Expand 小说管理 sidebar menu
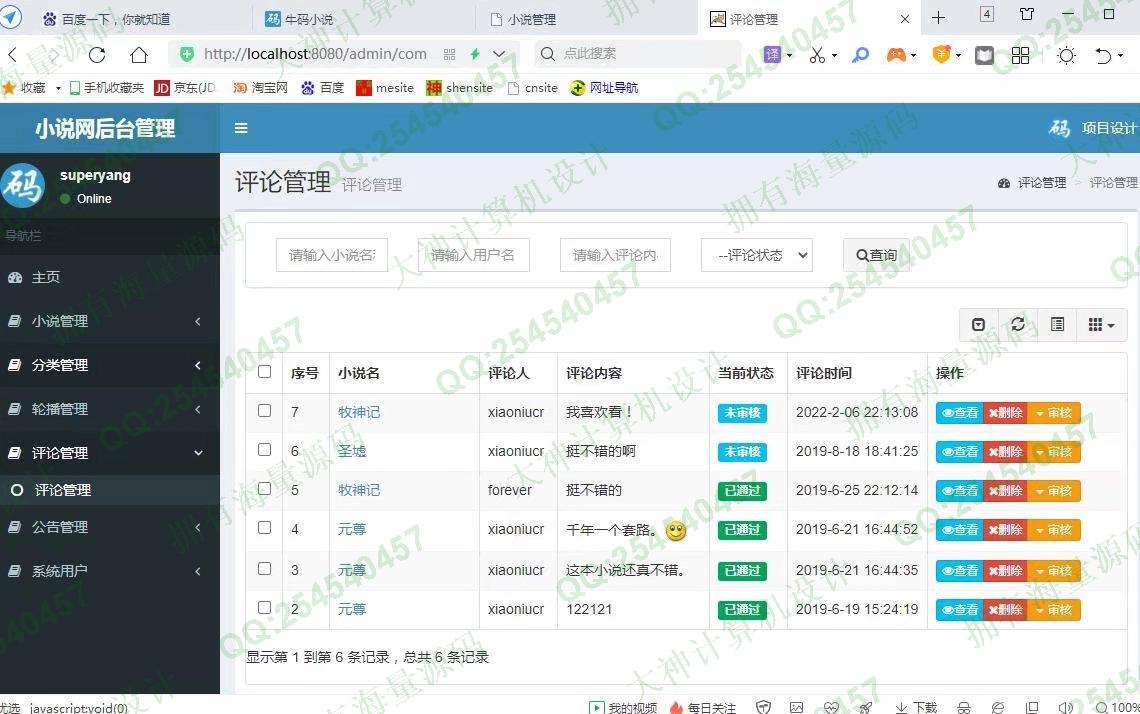Screen dimensions: 1140x714 (110, 321)
